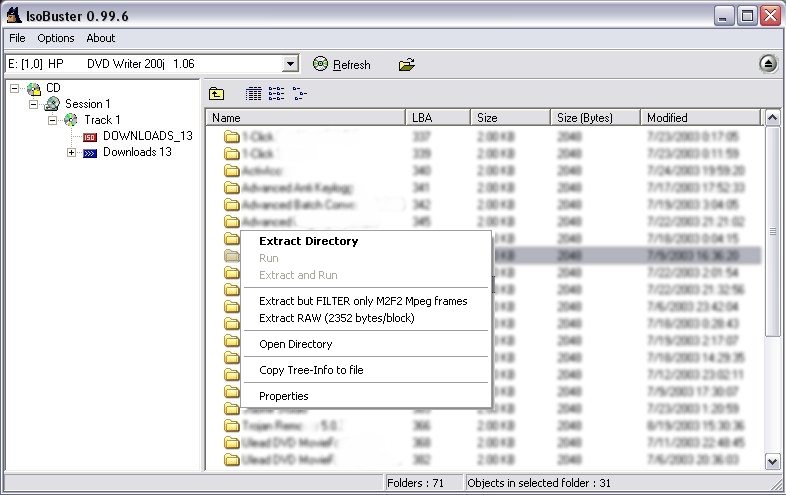Click the Track 1 disc icon
The image size is (786, 495).
coord(71,120)
